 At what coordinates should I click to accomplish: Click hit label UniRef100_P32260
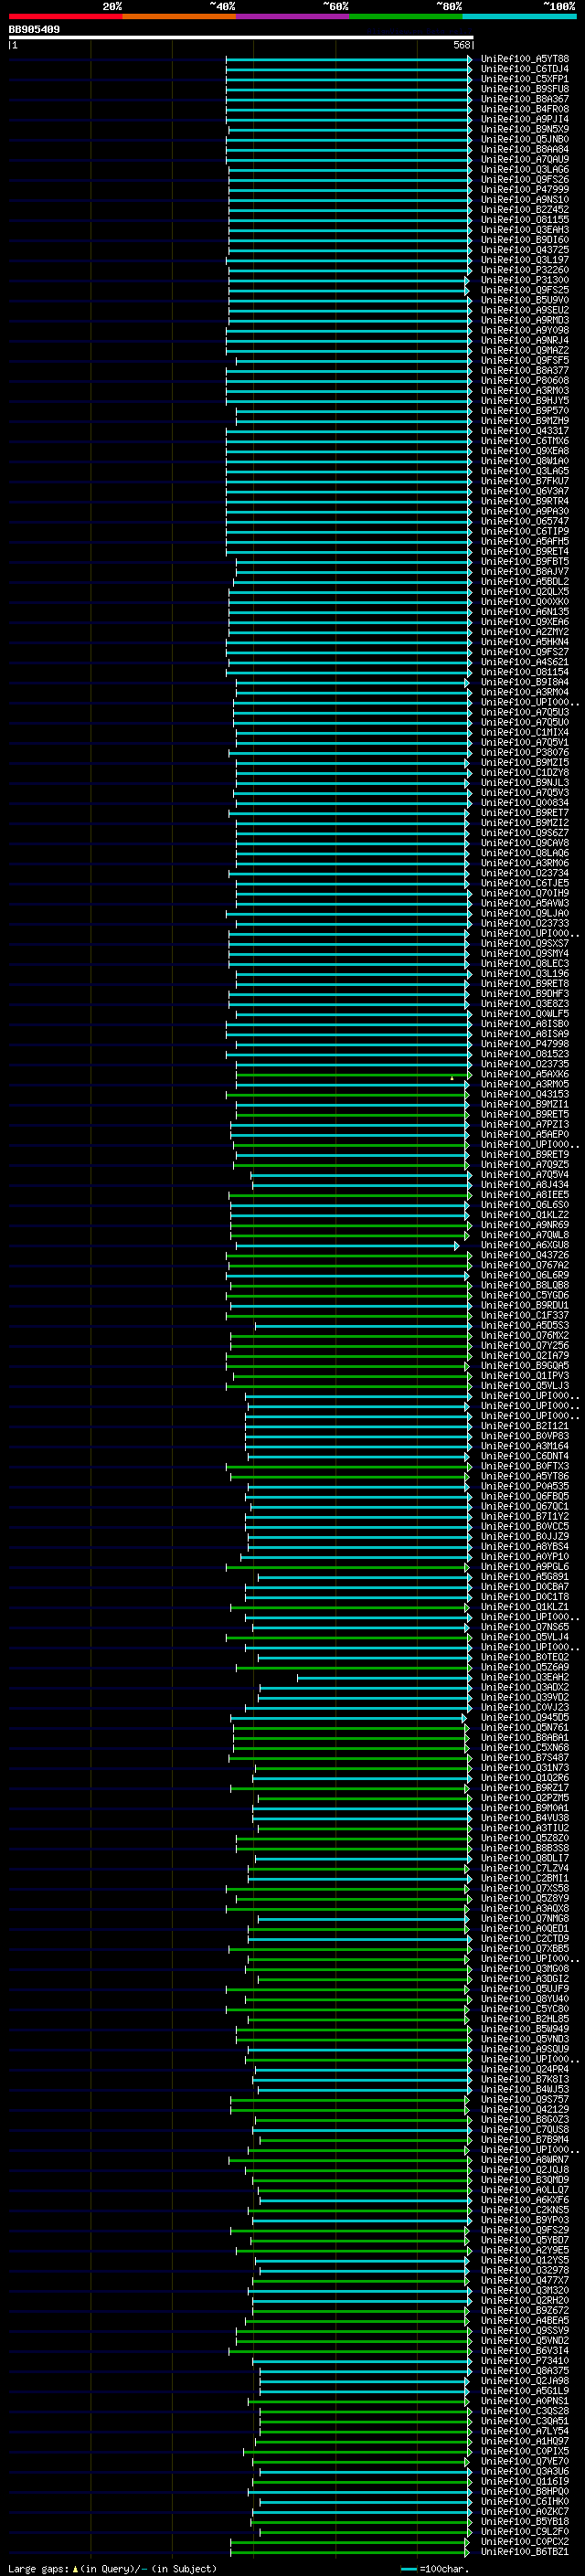[525, 270]
